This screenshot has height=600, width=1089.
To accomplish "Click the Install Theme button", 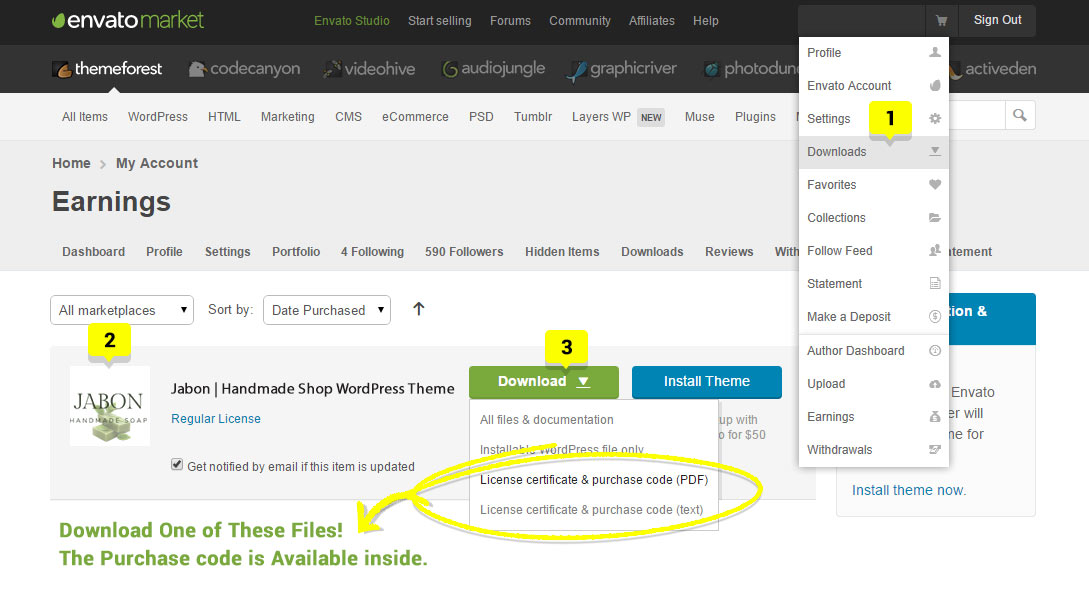I will (x=706, y=381).
